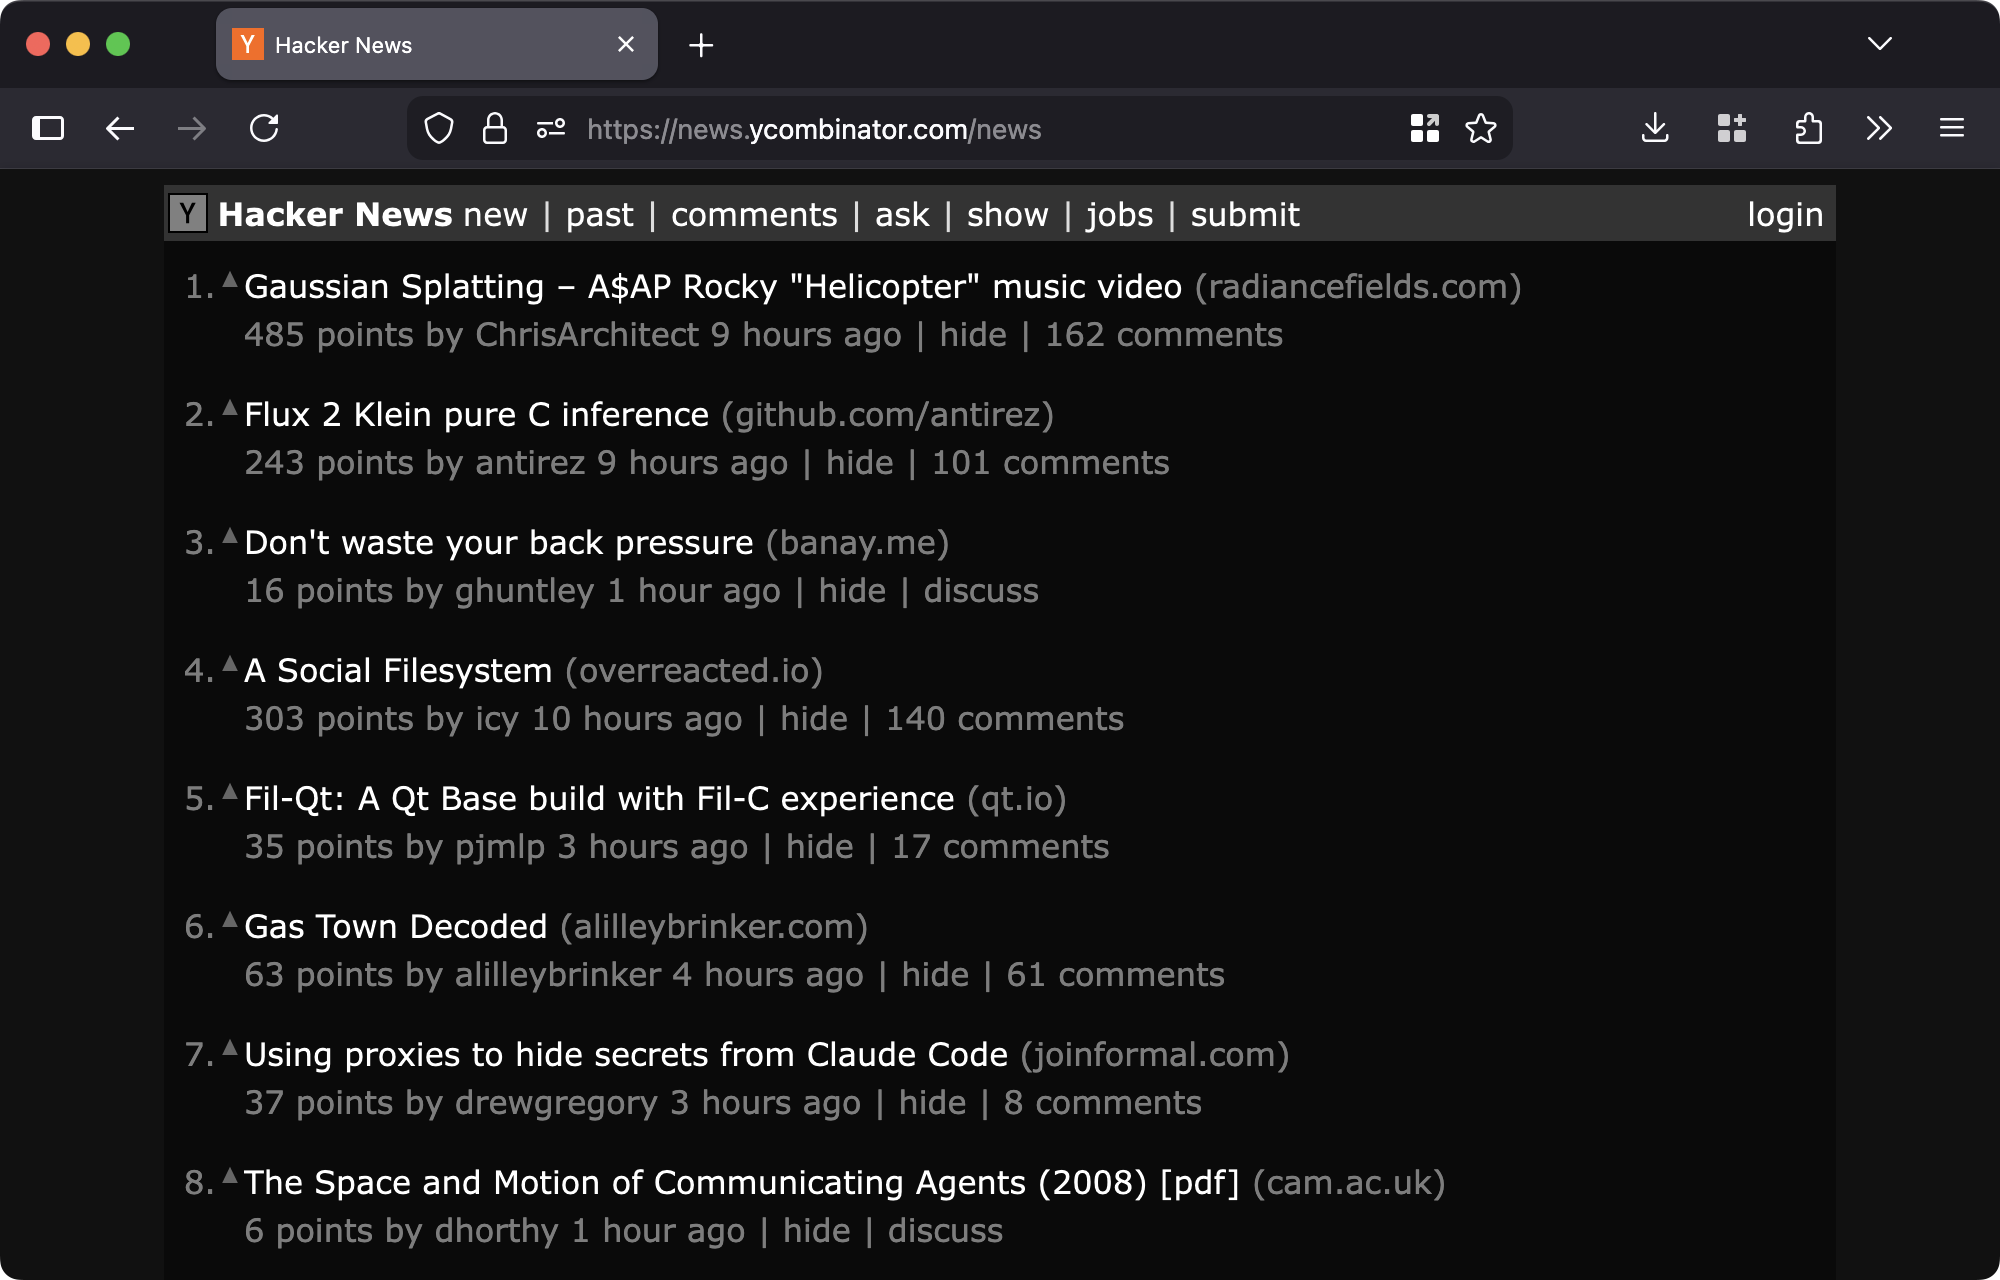Click the browser reload button
Image resolution: width=2000 pixels, height=1280 pixels.
coord(264,129)
